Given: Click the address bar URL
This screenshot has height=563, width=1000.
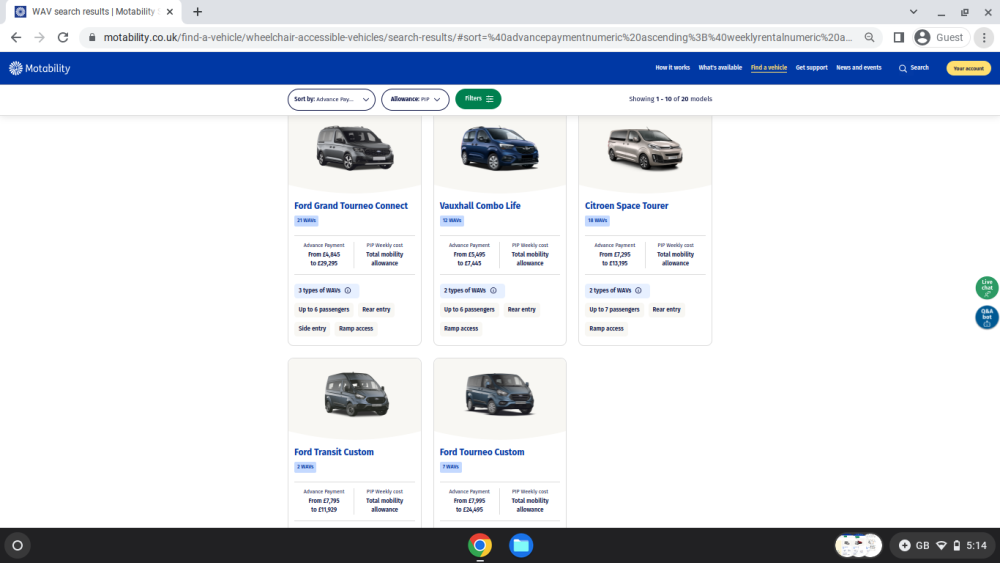Looking at the screenshot, I should [x=478, y=38].
